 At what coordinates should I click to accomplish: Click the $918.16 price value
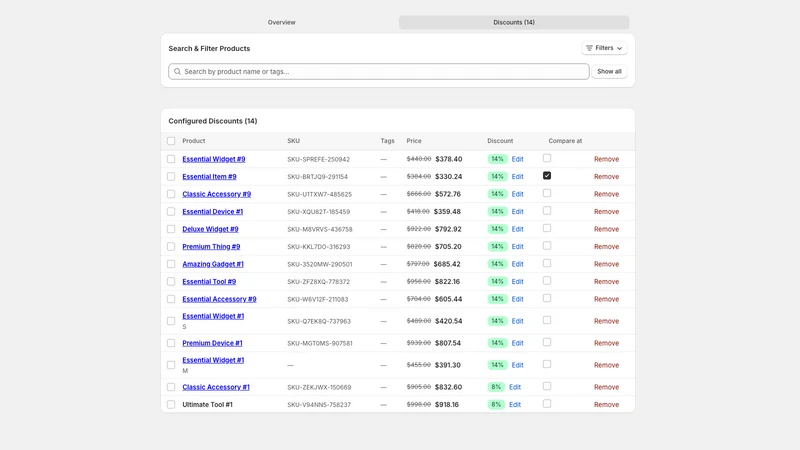coord(447,405)
